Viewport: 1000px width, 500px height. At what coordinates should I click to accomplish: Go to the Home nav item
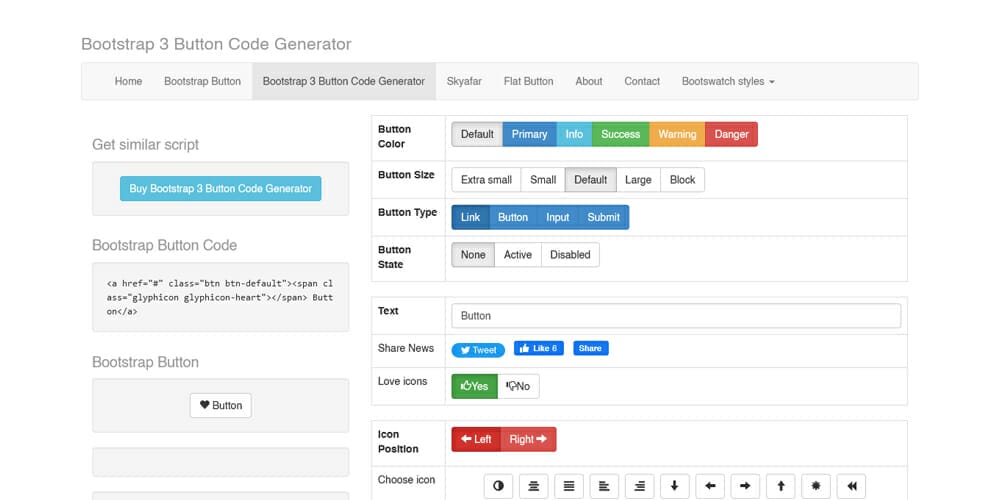128,82
